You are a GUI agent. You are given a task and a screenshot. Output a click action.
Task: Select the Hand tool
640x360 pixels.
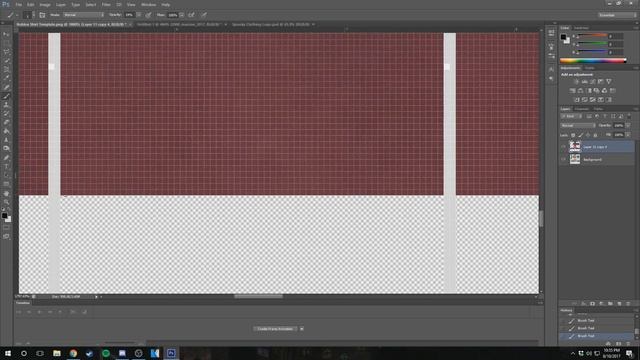6,193
